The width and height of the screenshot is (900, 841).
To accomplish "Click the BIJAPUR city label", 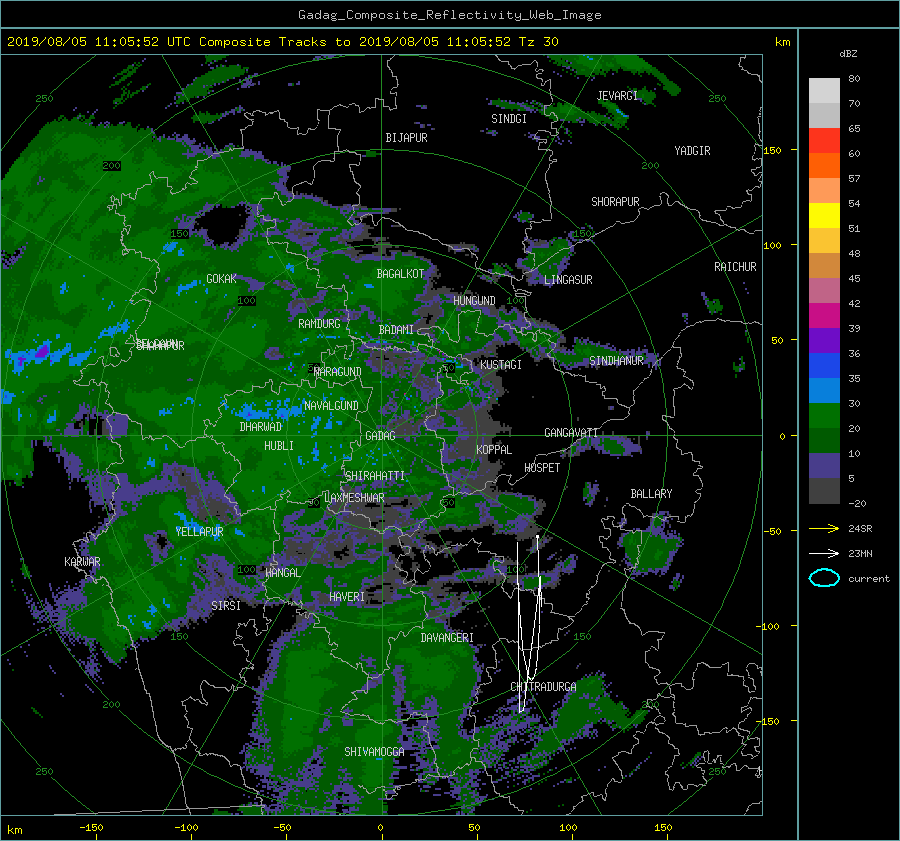I will 406,138.
